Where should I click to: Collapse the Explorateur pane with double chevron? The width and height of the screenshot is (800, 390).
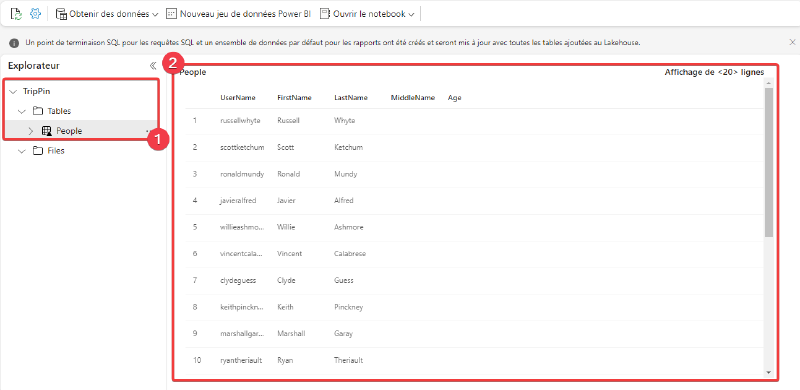pyautogui.click(x=152, y=66)
